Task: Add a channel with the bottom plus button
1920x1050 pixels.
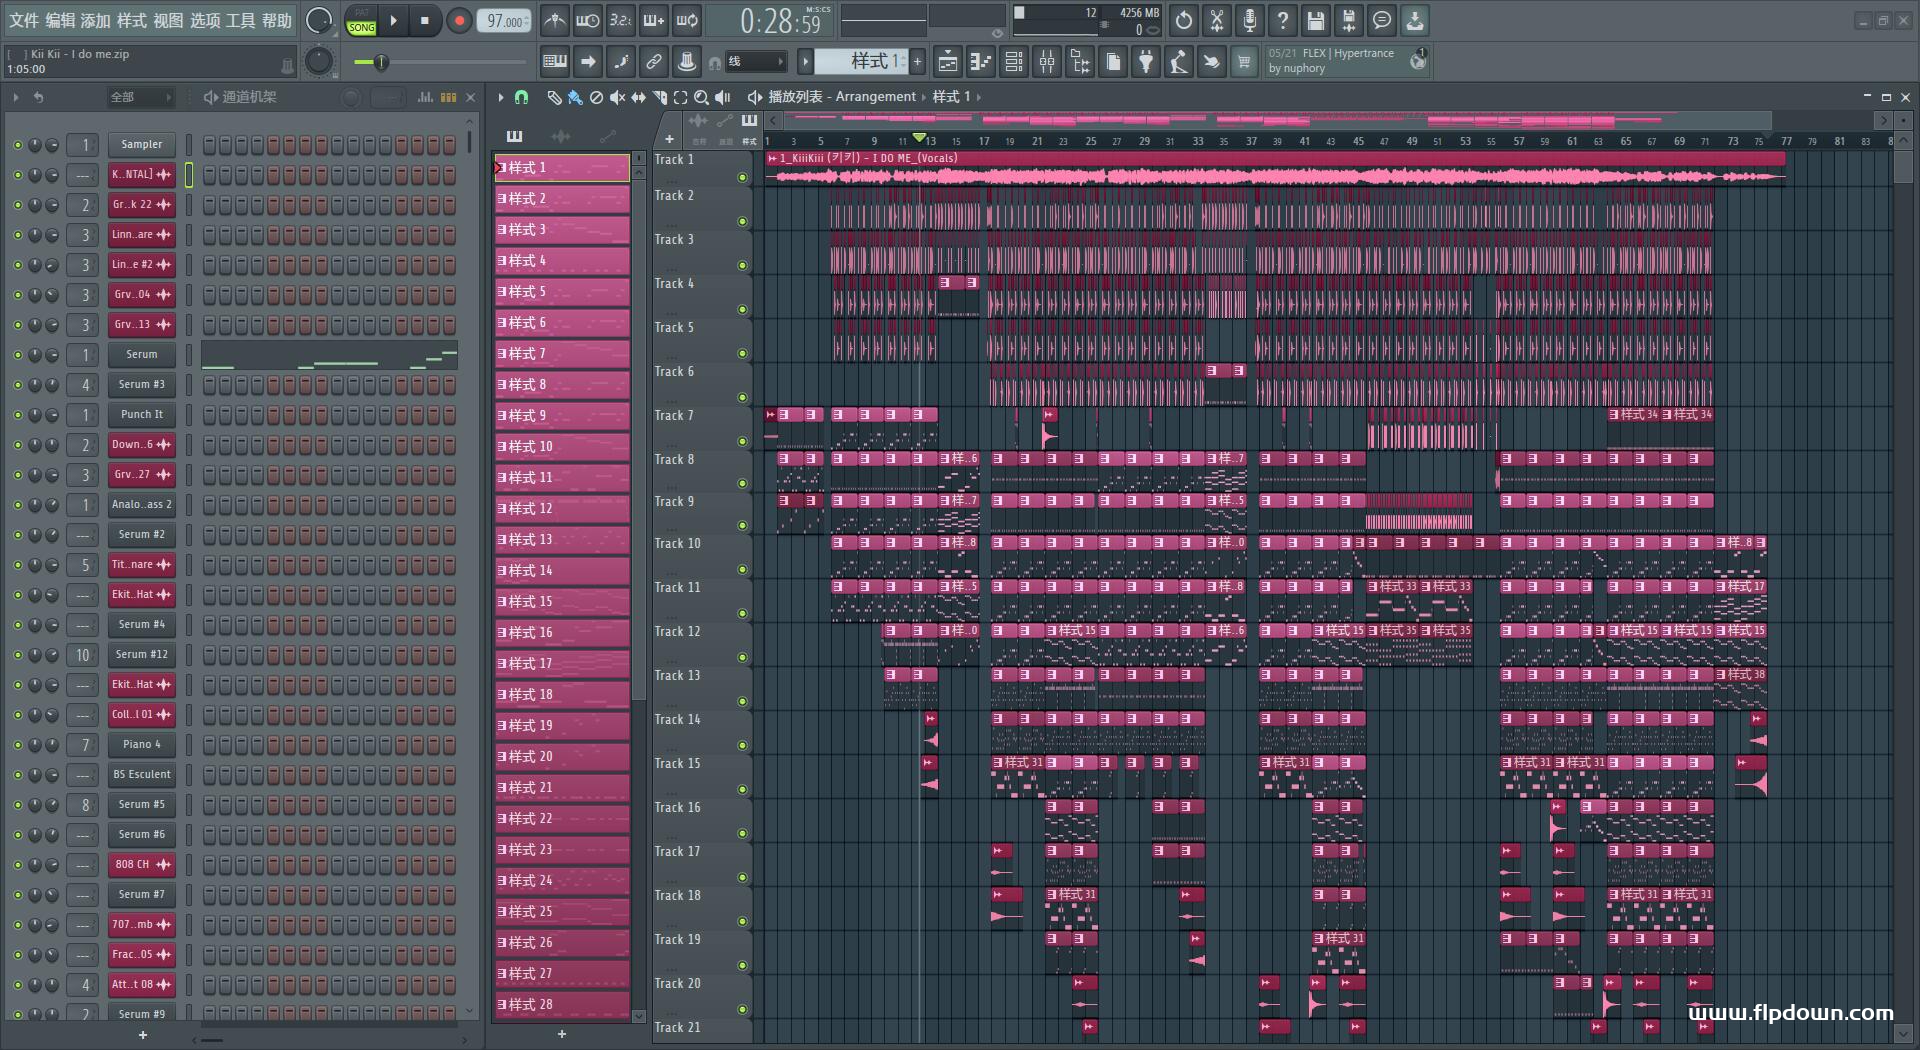Action: [x=143, y=1035]
